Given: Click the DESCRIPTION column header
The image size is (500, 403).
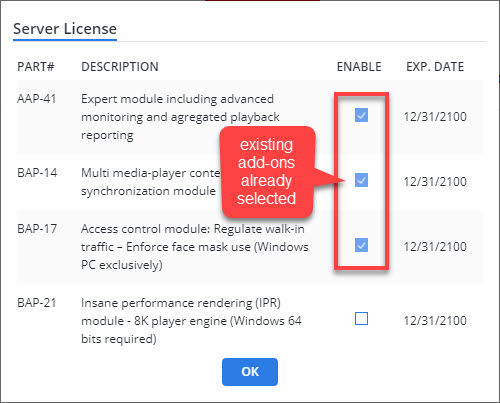Looking at the screenshot, I should [120, 67].
